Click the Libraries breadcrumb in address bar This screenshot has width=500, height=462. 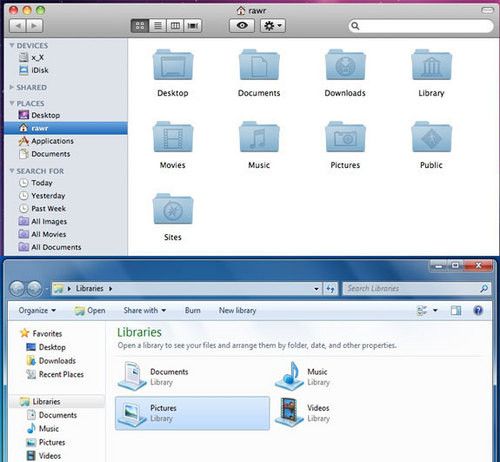coord(89,289)
